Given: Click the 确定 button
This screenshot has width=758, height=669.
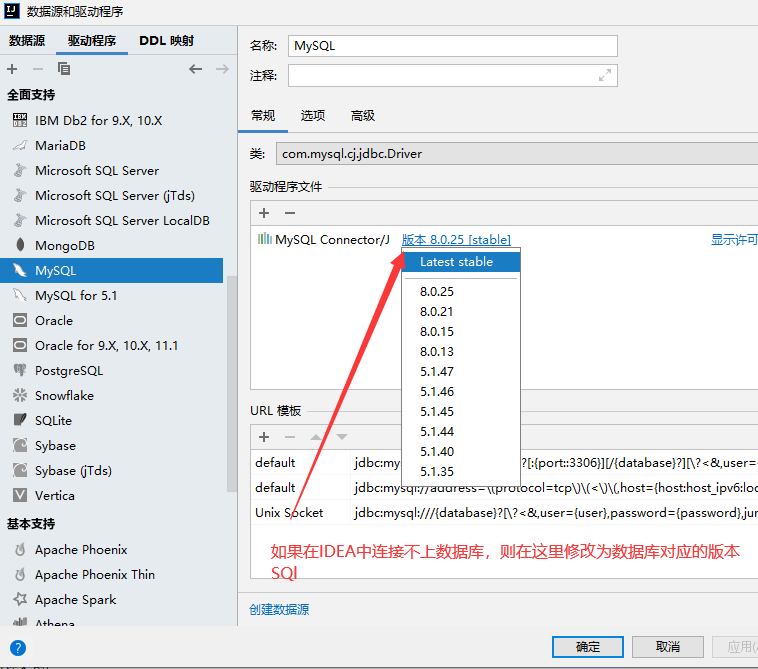Looking at the screenshot, I should (x=588, y=647).
